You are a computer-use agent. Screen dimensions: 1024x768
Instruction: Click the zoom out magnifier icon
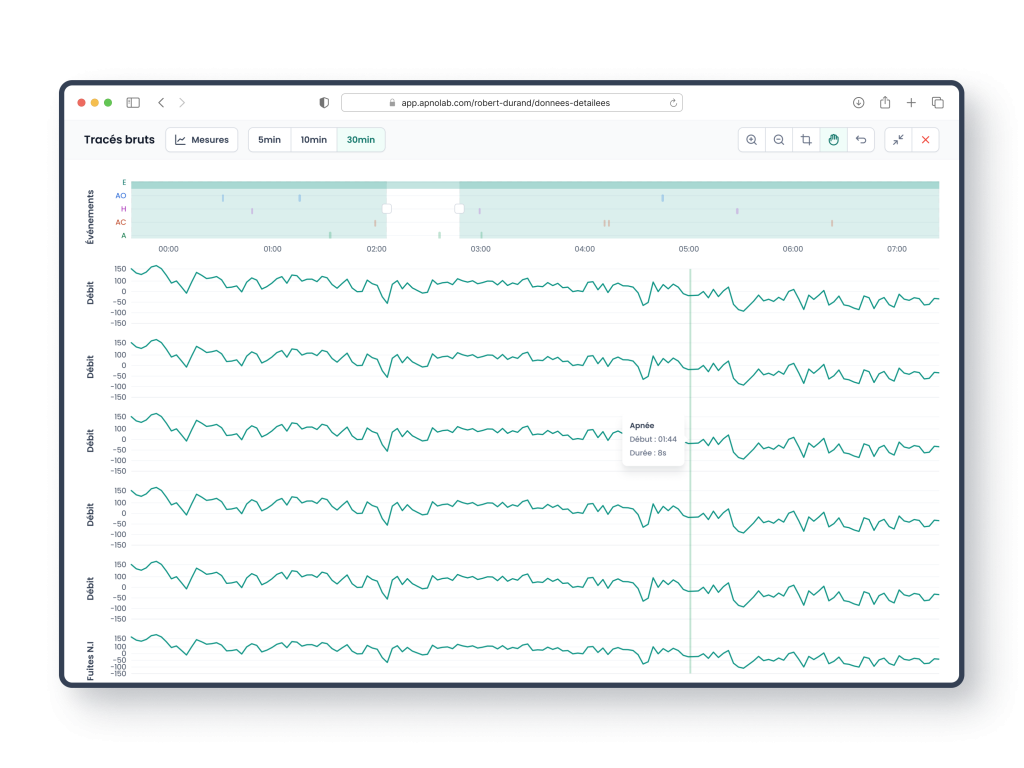[779, 140]
